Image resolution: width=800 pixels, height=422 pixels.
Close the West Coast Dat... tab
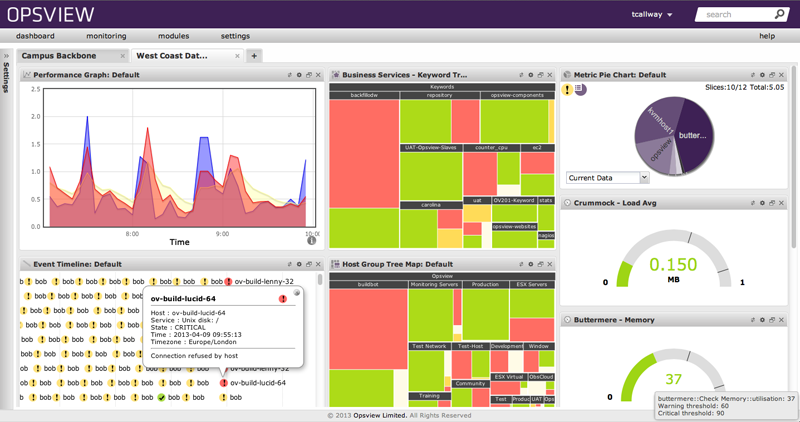tap(237, 56)
